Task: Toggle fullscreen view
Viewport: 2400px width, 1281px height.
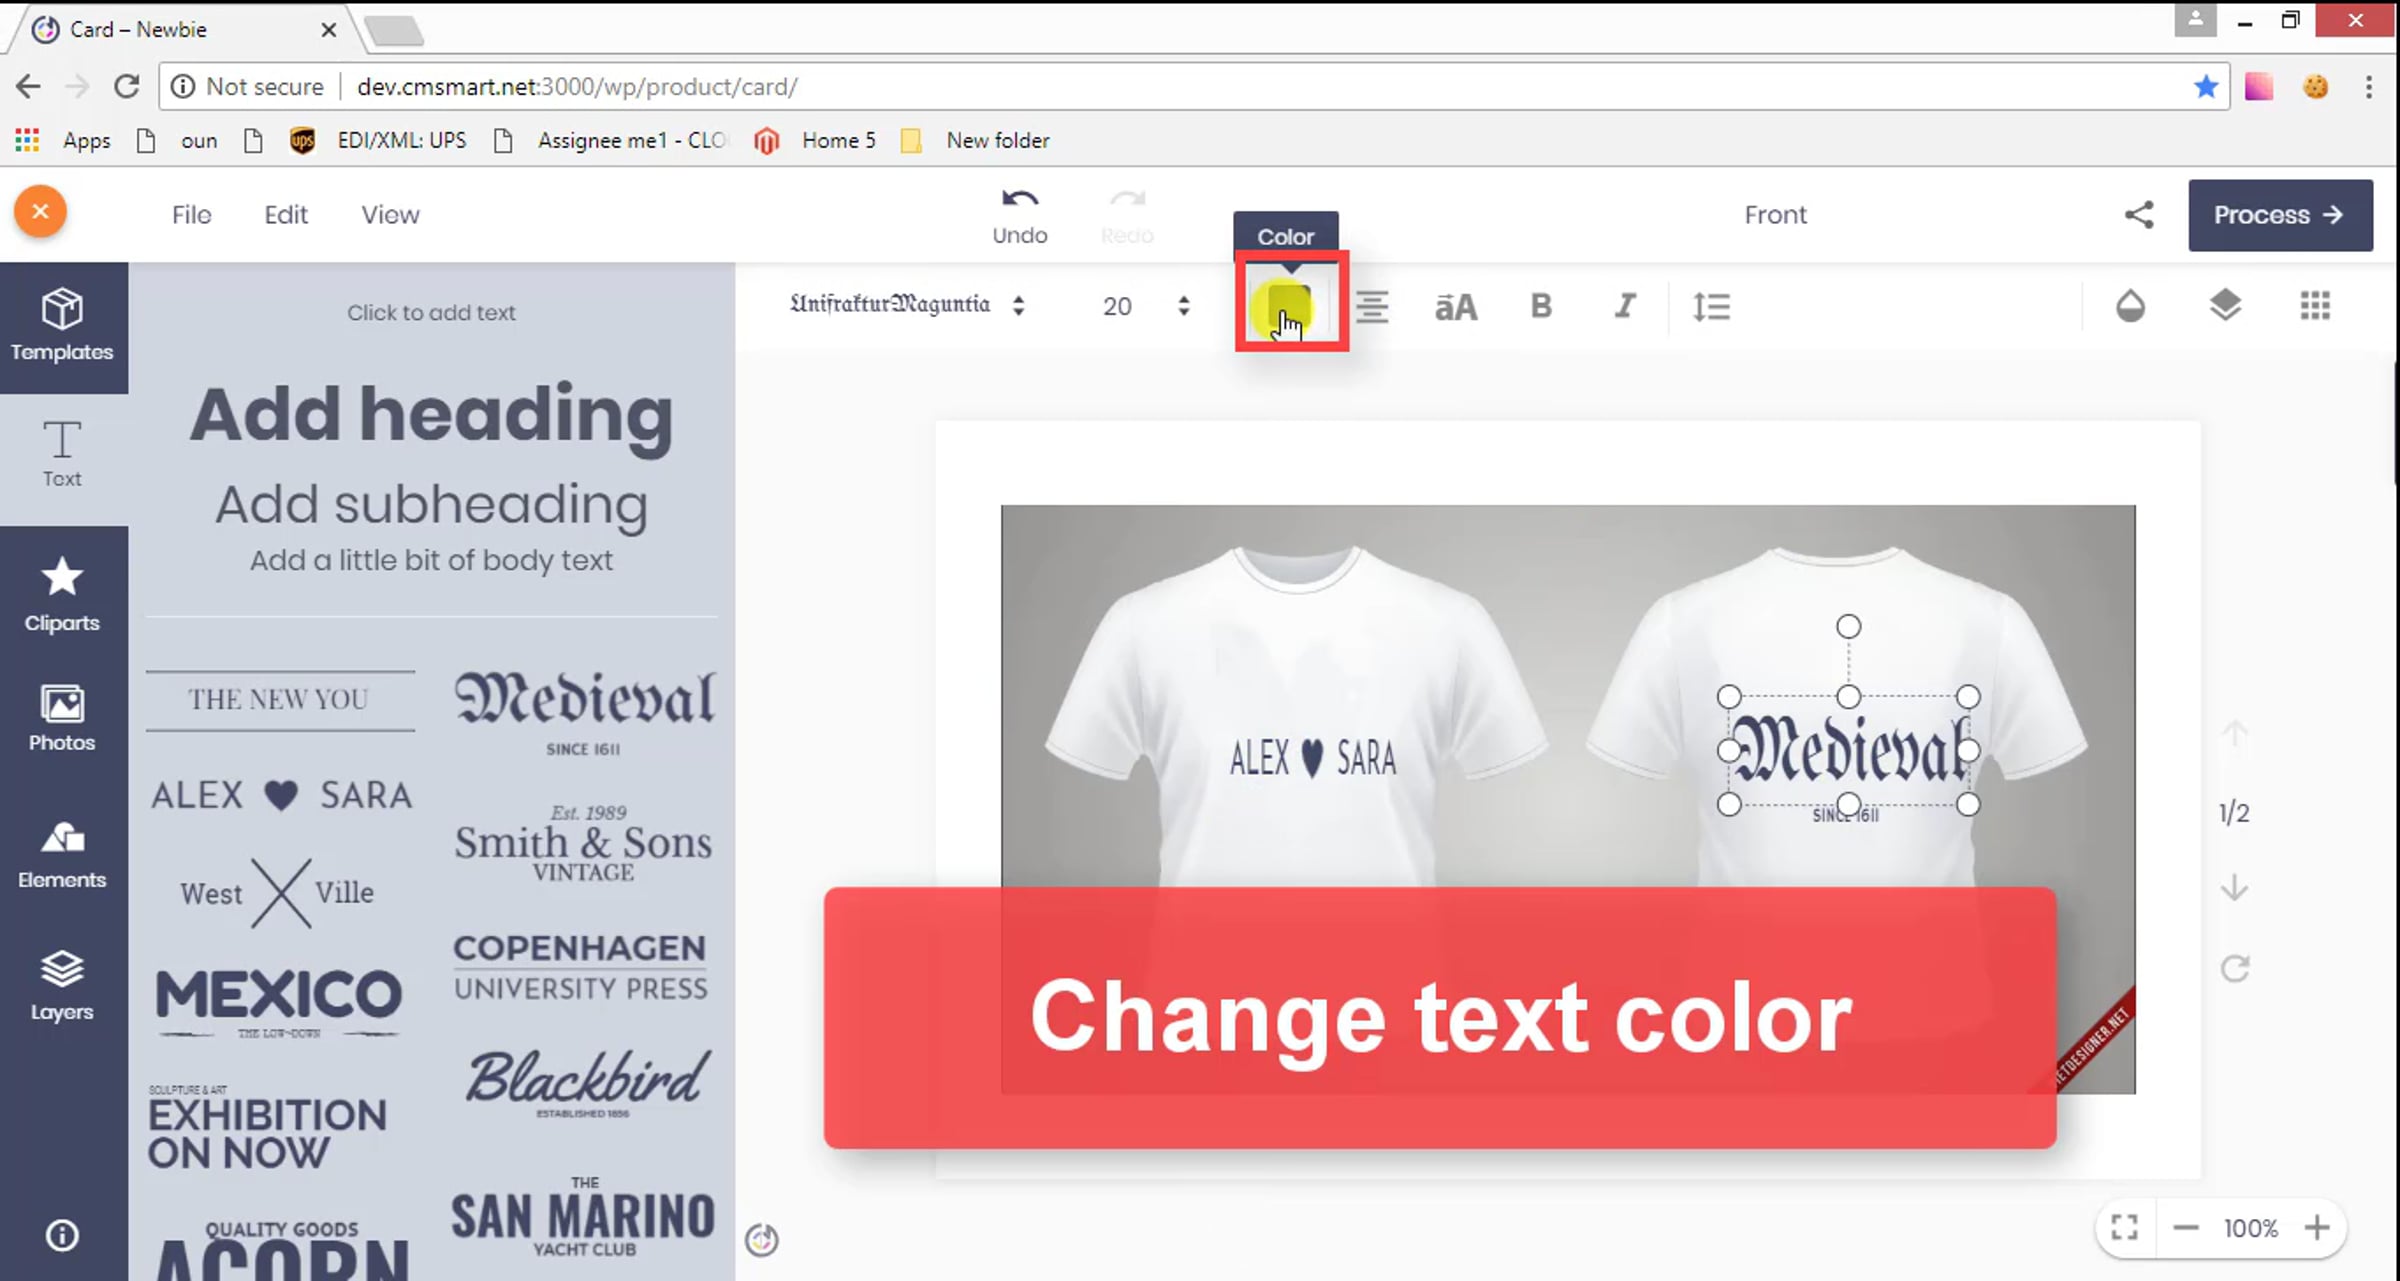Action: click(2124, 1228)
